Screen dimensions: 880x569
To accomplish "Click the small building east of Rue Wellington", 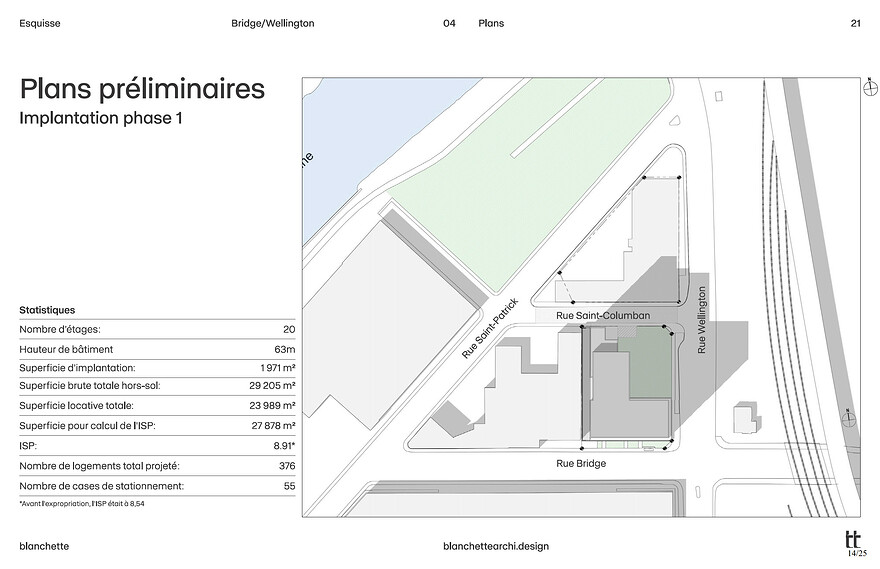I will [748, 418].
